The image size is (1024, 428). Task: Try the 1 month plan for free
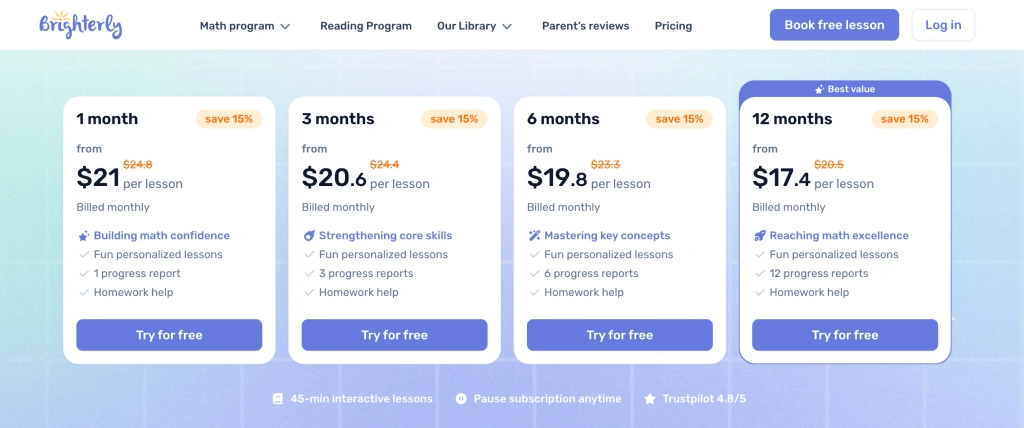169,335
